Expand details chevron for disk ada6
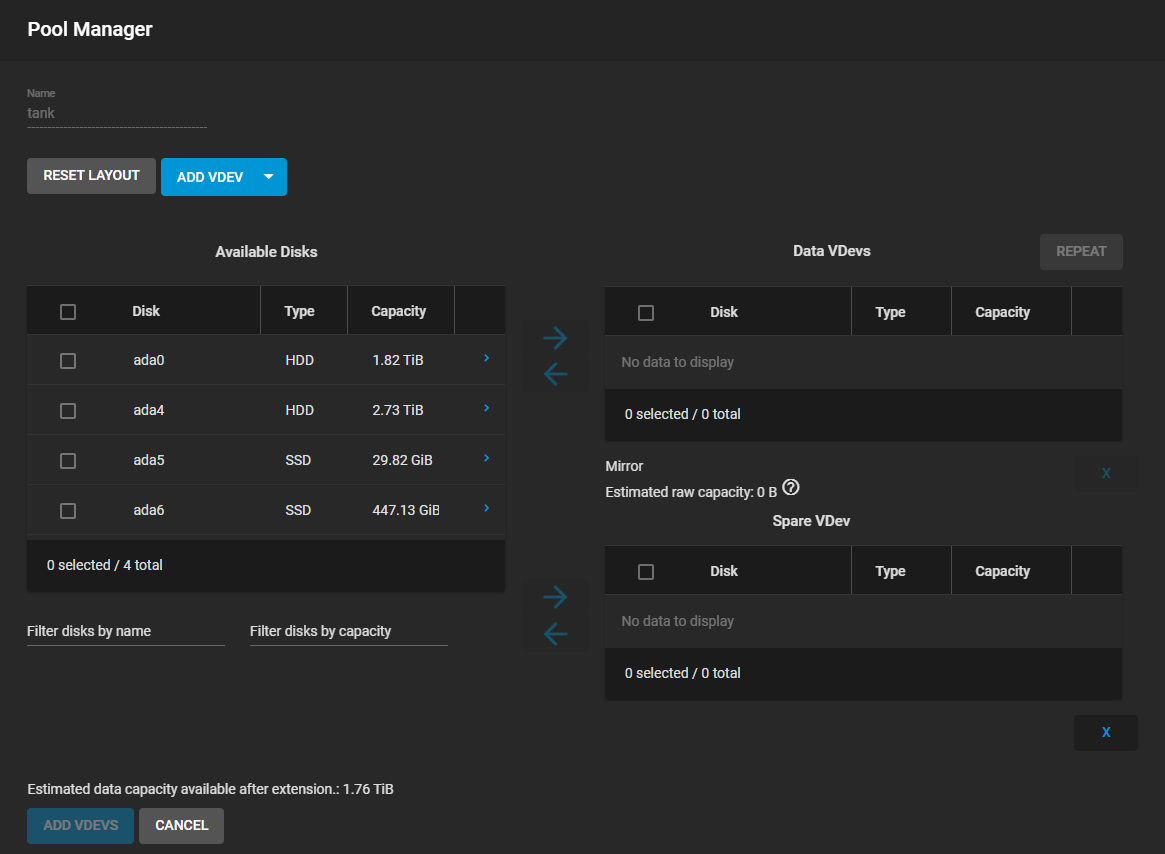 (486, 508)
